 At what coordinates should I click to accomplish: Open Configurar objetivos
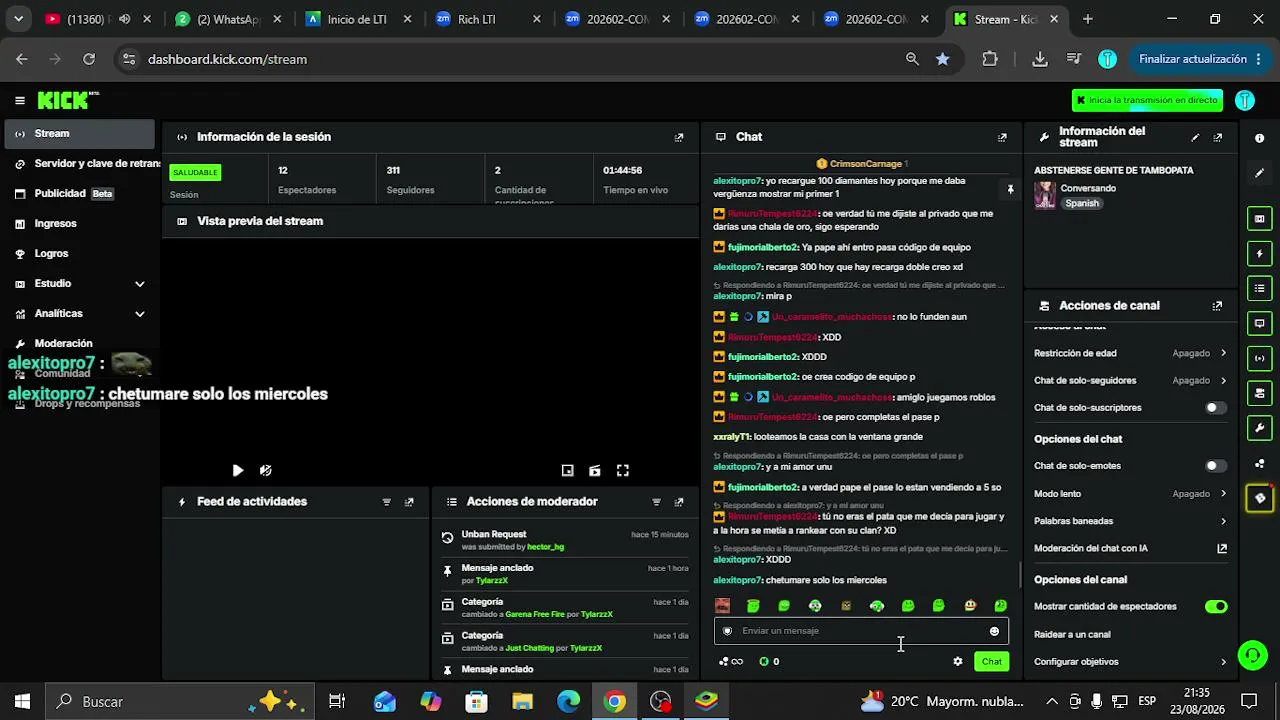[1130, 662]
